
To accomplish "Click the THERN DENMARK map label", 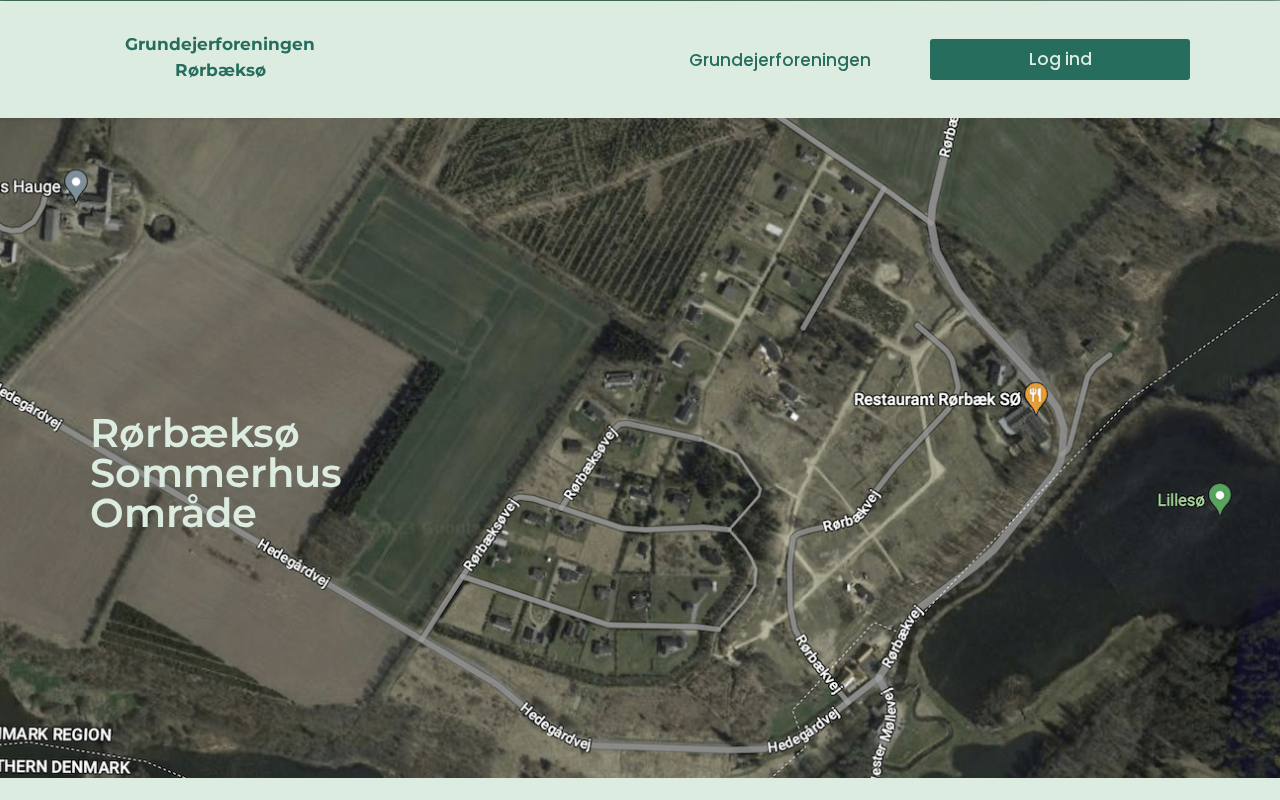I will coord(65,767).
